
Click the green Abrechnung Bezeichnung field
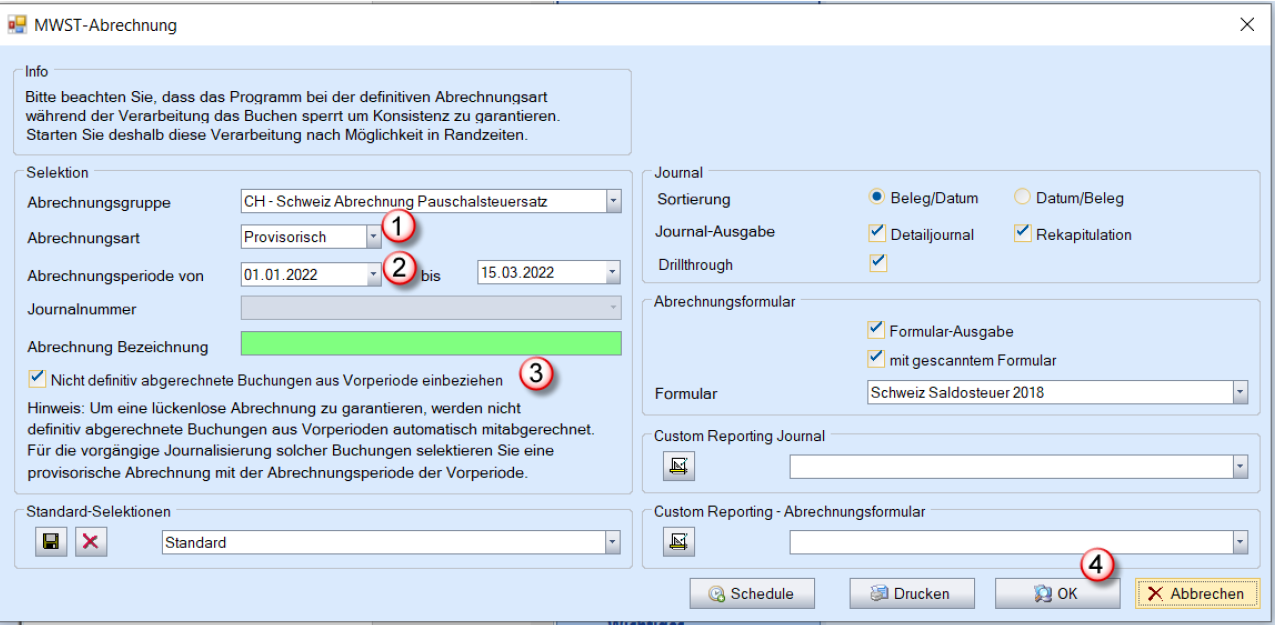coord(431,345)
